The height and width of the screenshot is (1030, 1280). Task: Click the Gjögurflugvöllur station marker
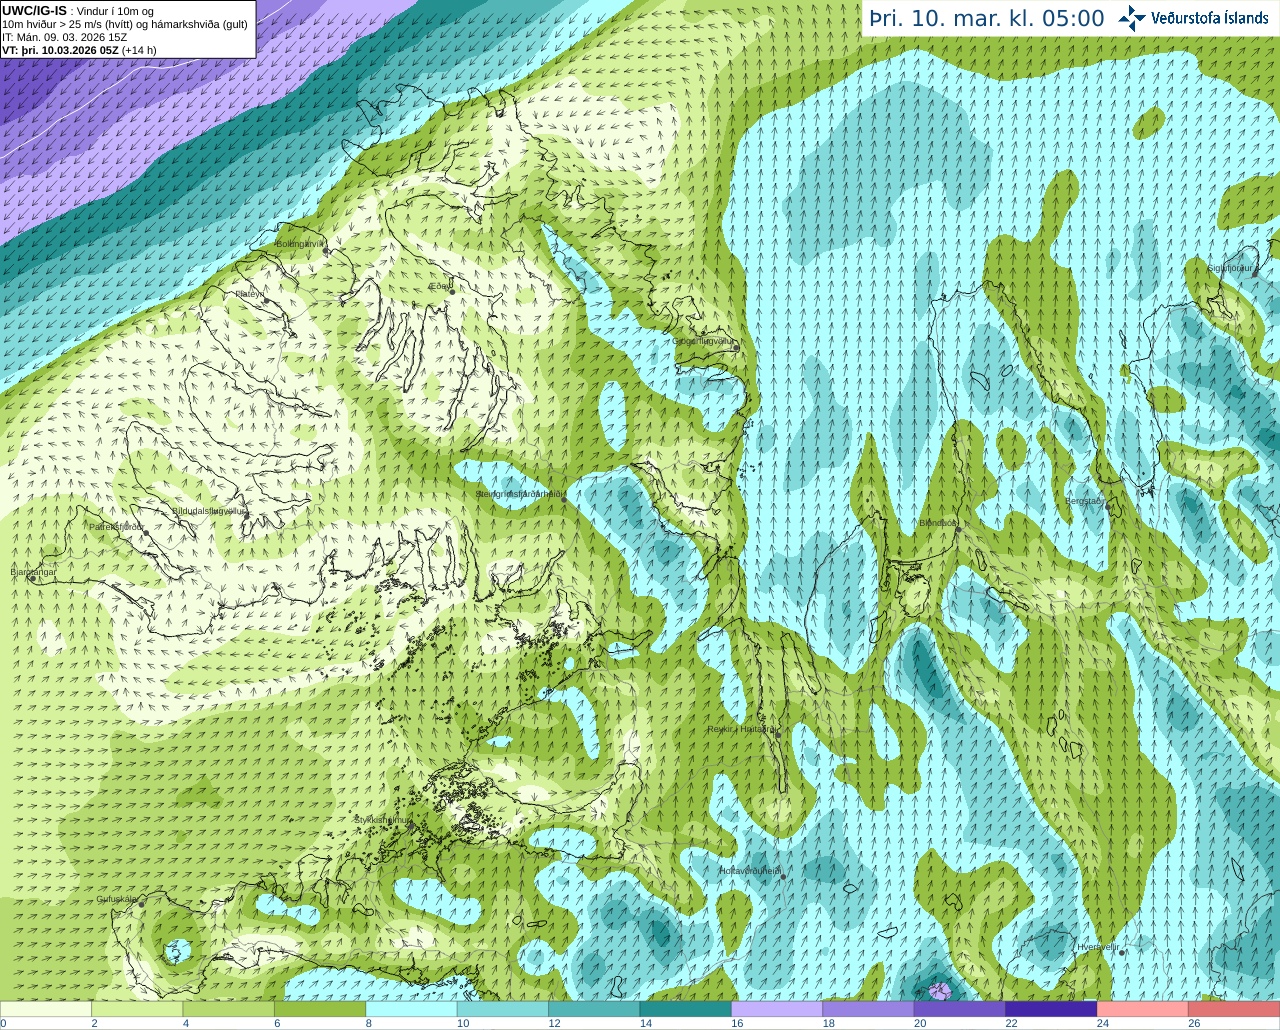[x=735, y=347]
